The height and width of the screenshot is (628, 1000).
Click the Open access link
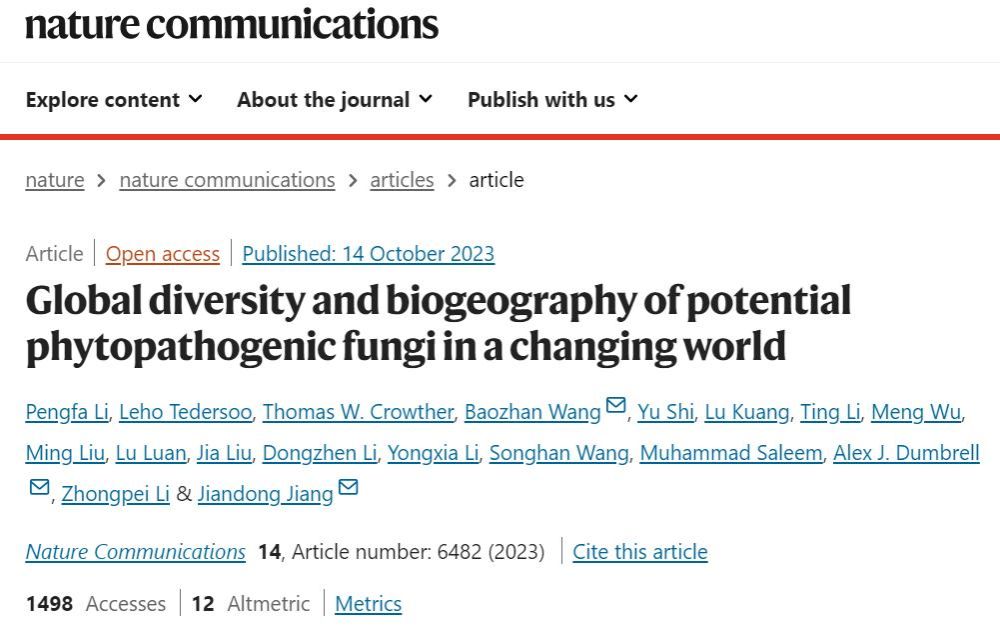[x=163, y=254]
